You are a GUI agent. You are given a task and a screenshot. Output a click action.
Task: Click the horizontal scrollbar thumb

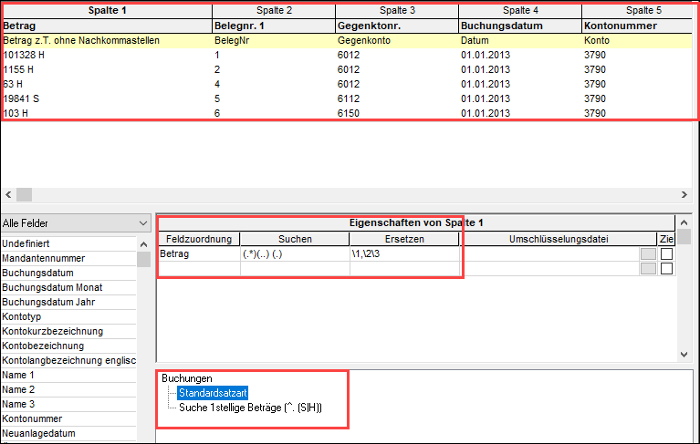tap(24, 195)
